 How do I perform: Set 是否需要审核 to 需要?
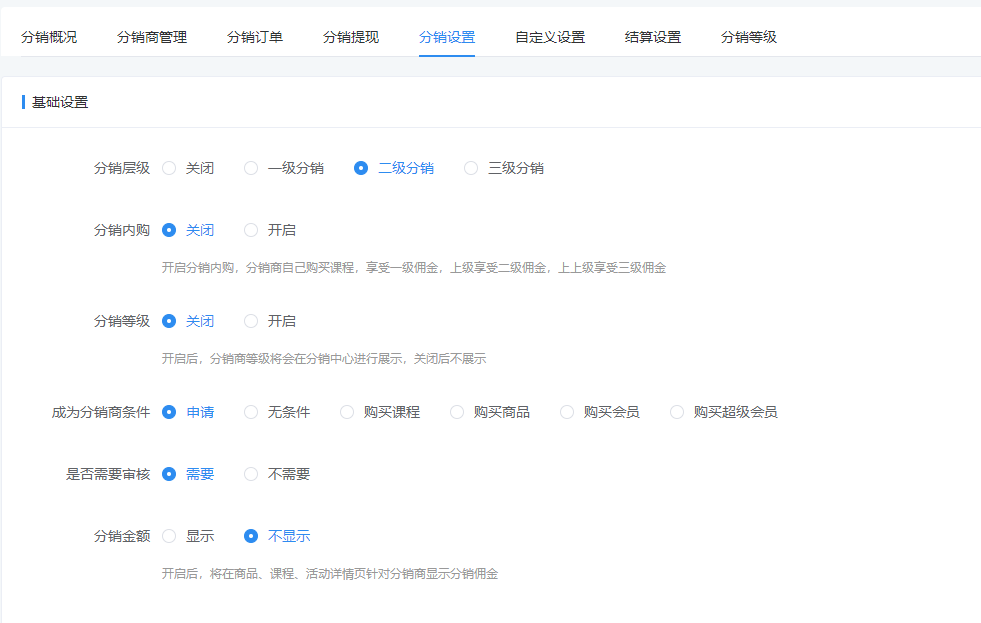coord(188,474)
